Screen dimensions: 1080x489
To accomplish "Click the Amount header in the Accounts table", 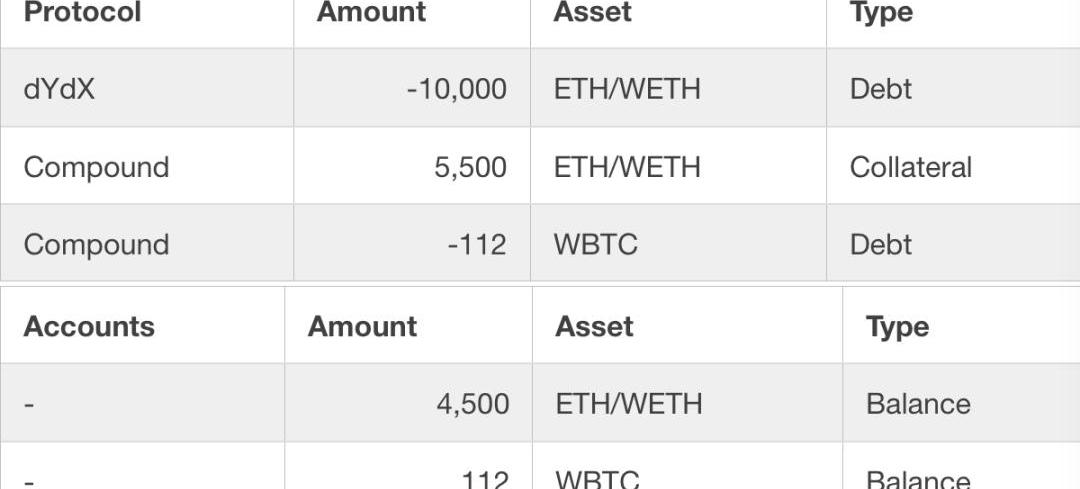I will click(362, 327).
